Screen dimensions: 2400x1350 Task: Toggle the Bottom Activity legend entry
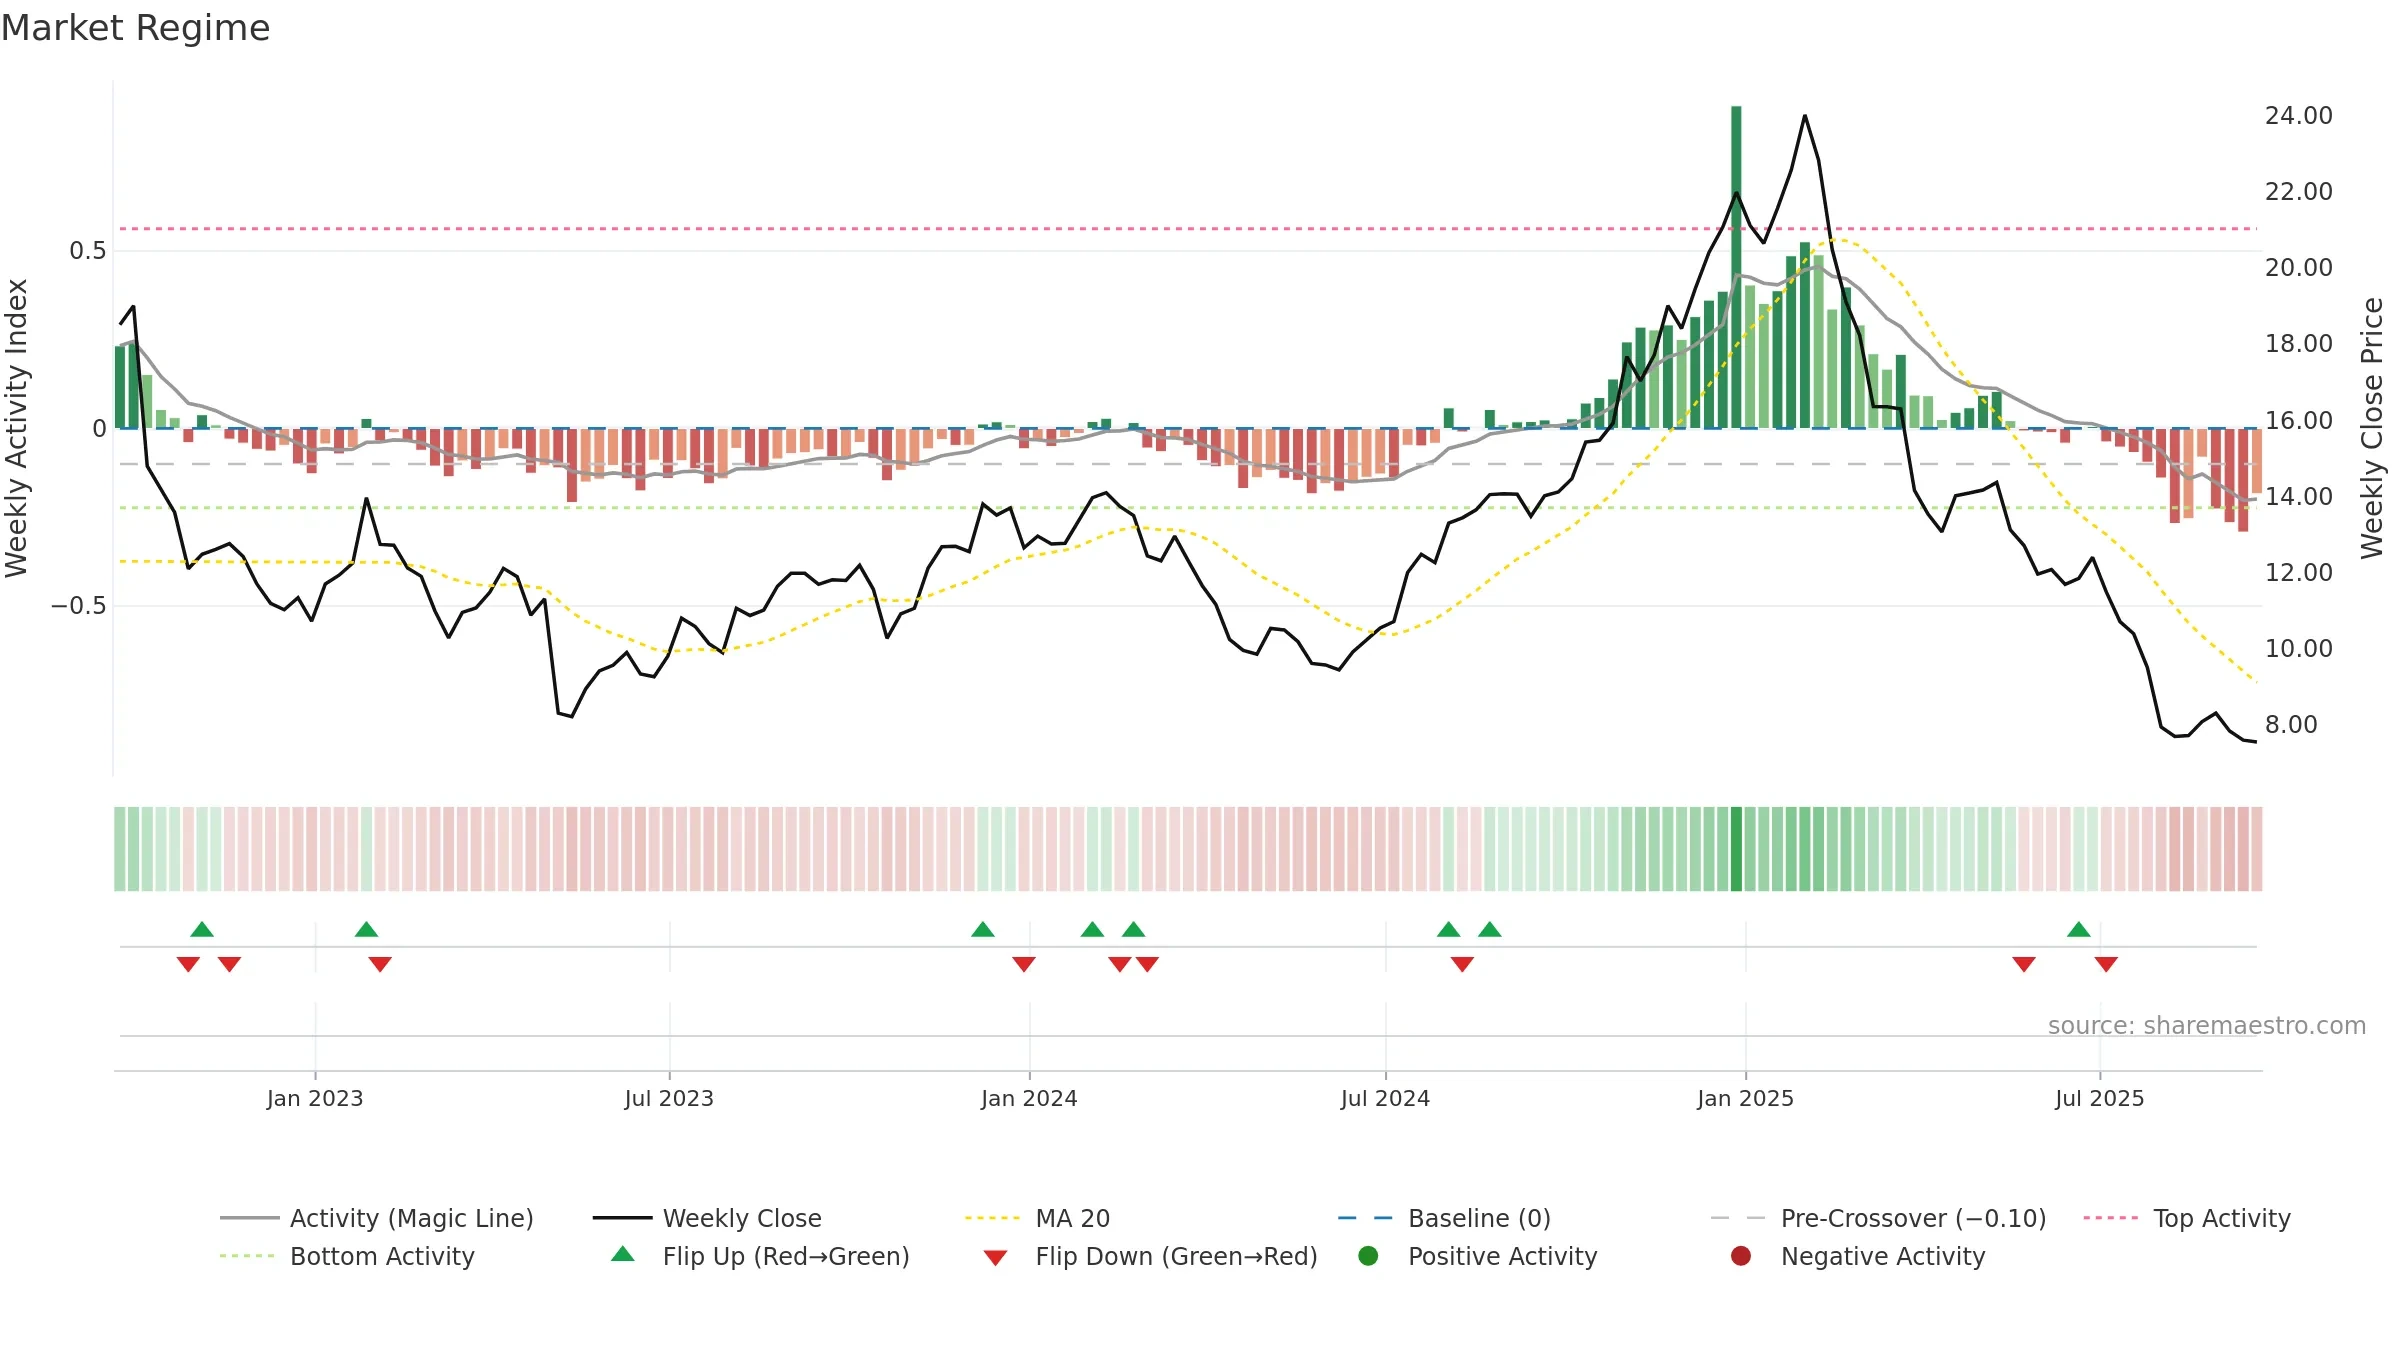(347, 1256)
